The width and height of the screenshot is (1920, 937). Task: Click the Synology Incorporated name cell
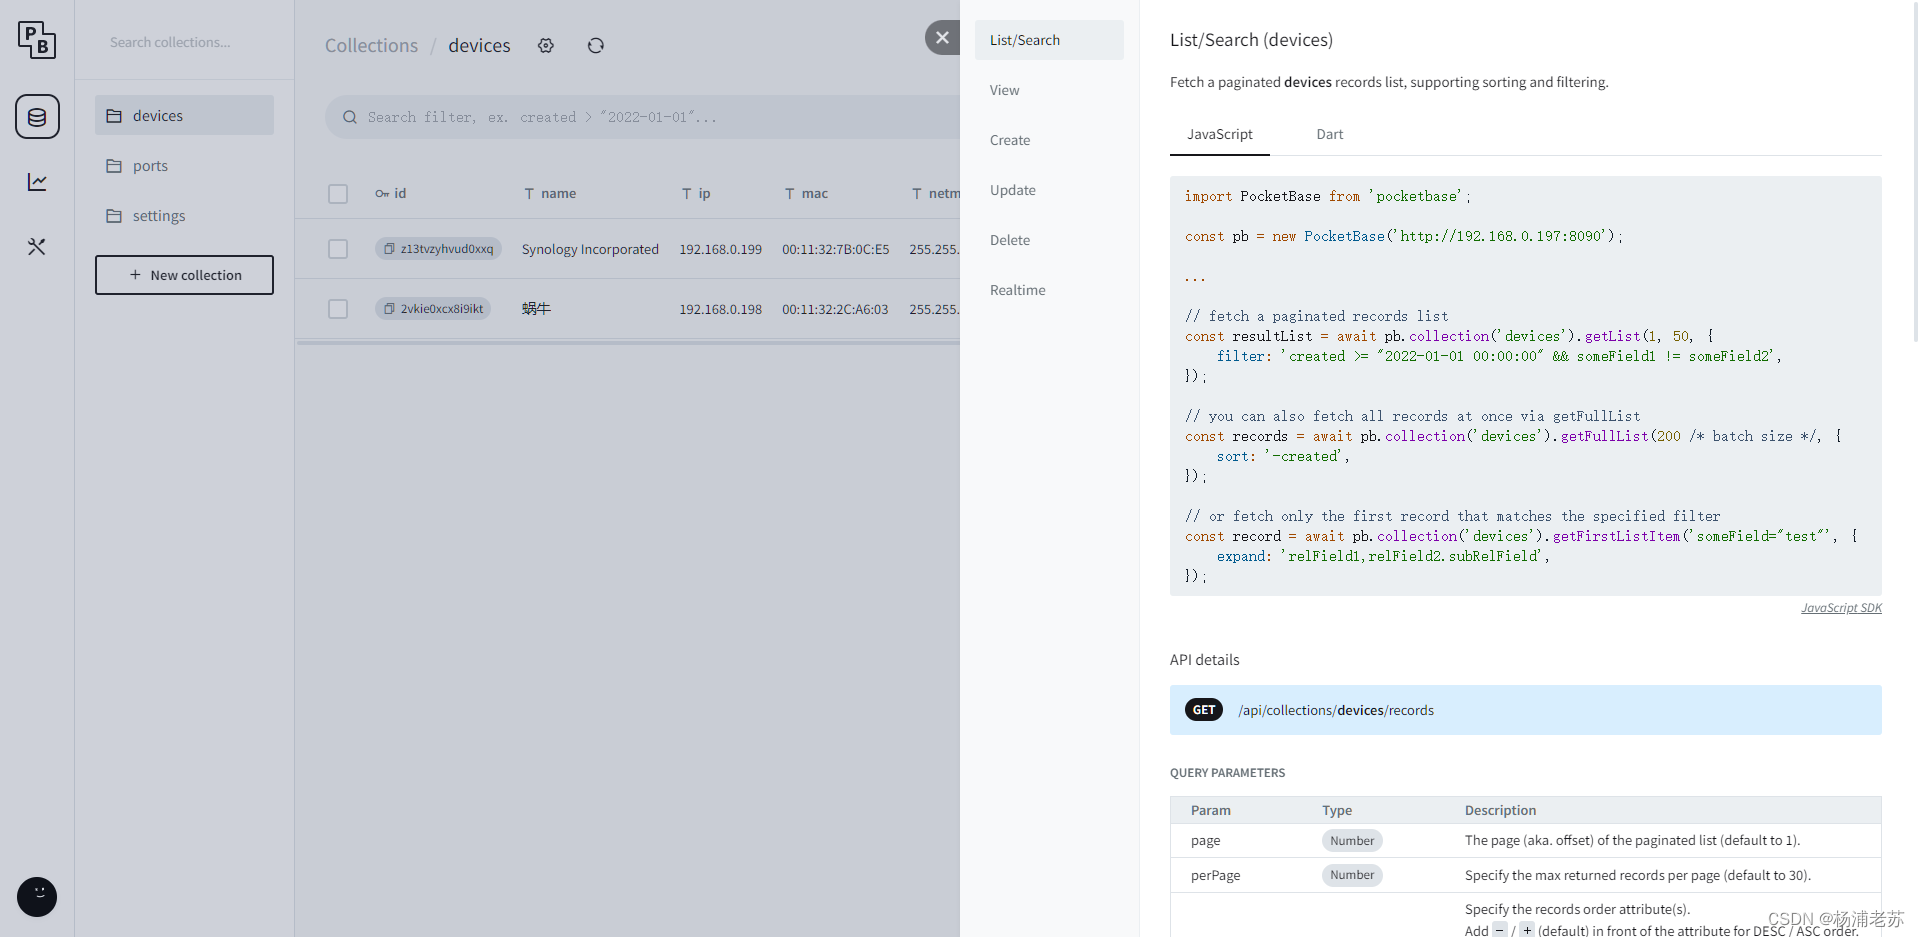(x=590, y=249)
